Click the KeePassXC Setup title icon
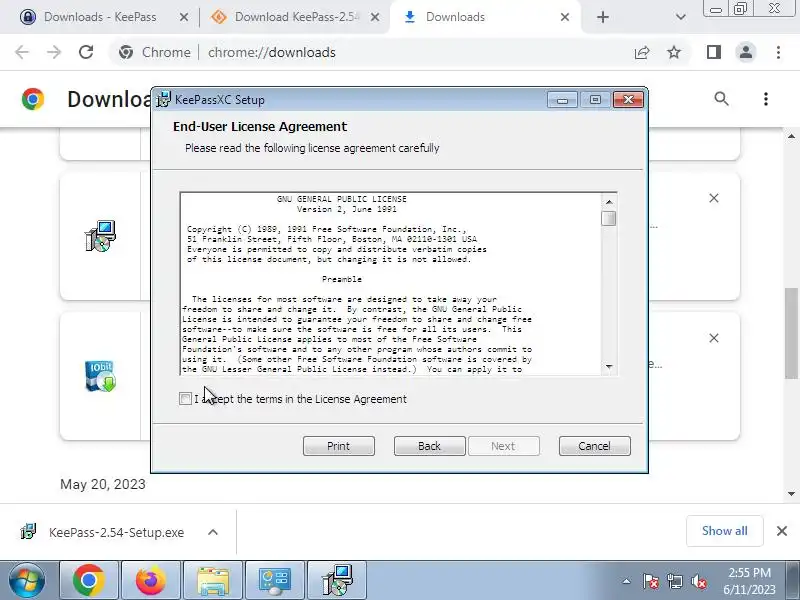Screen dimensions: 800x600 pyautogui.click(x=163, y=99)
